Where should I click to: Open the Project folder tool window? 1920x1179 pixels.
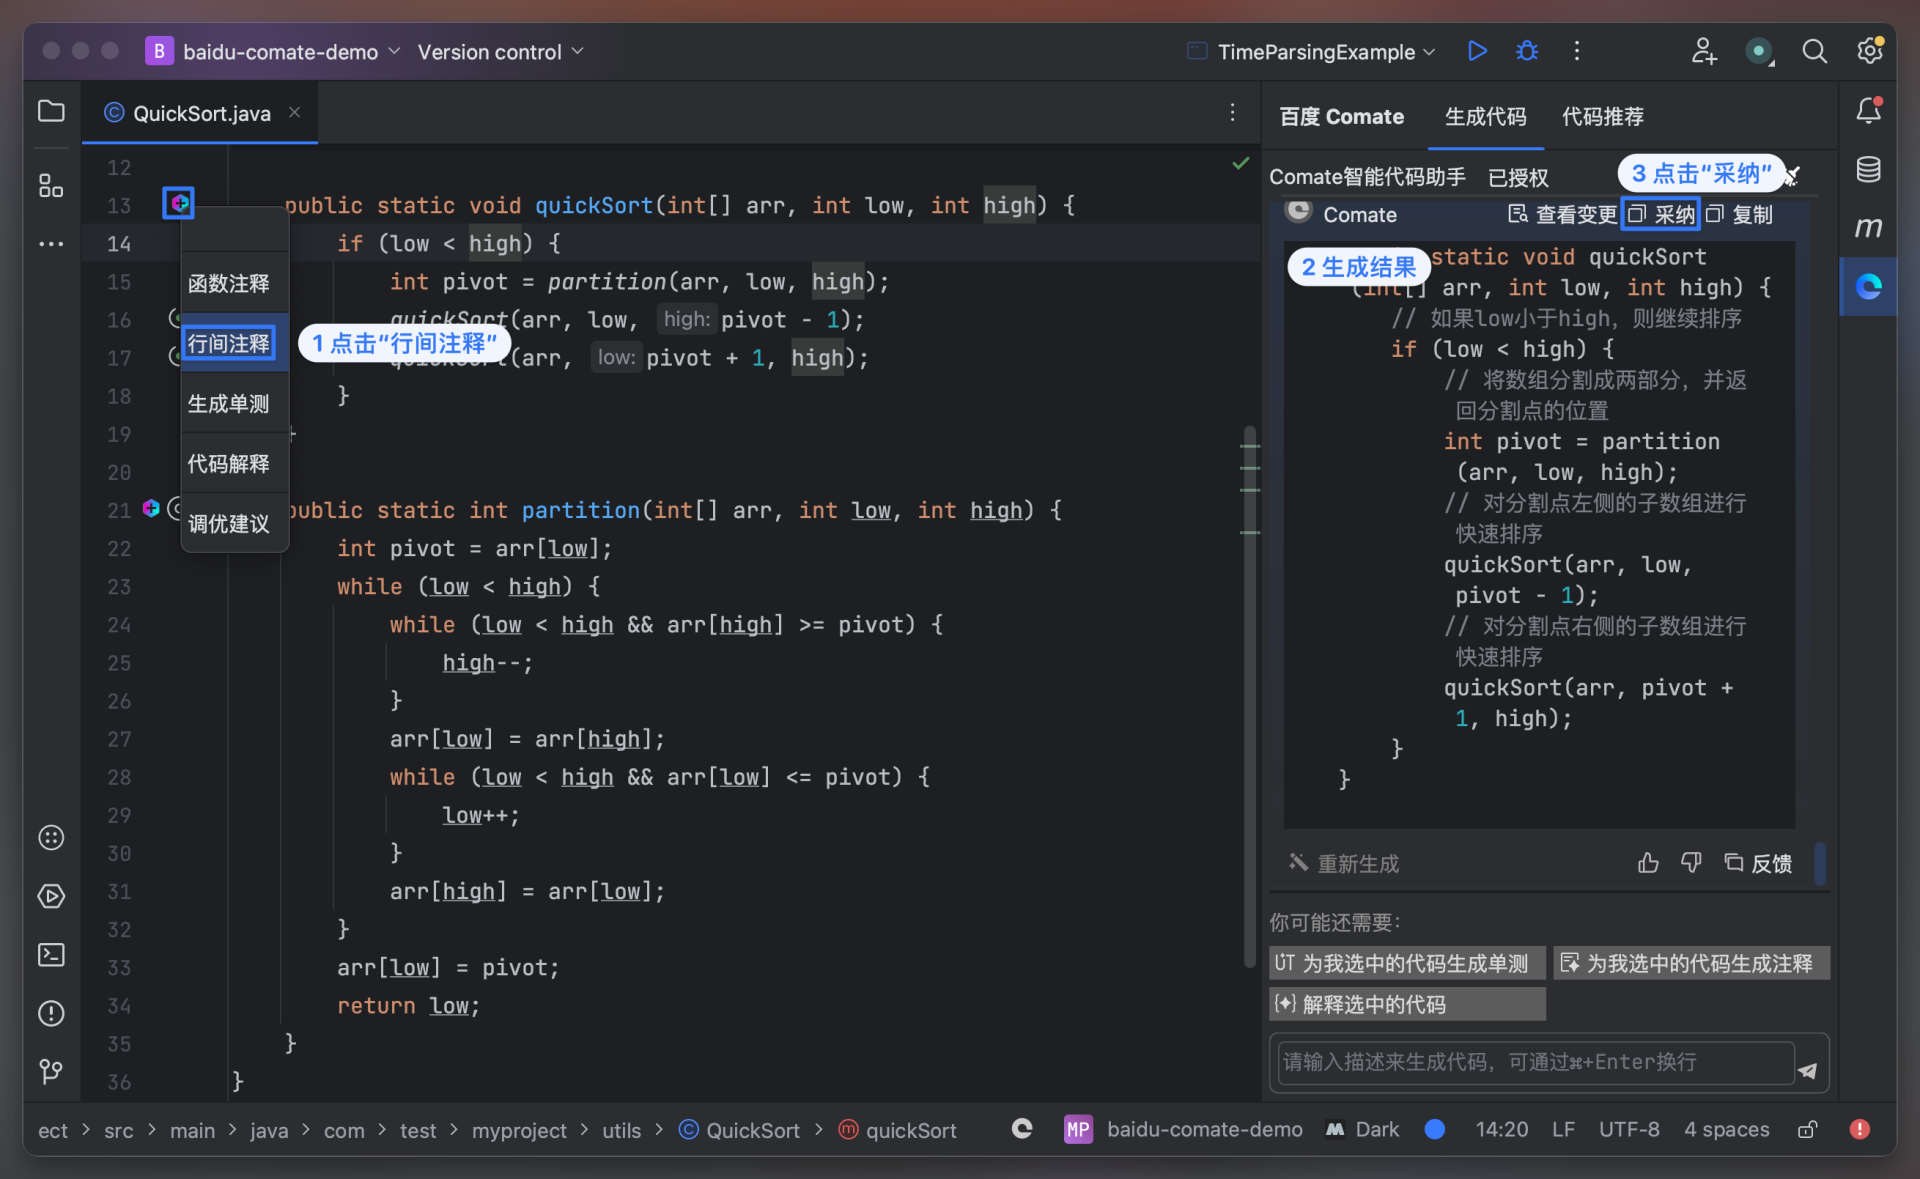51,111
